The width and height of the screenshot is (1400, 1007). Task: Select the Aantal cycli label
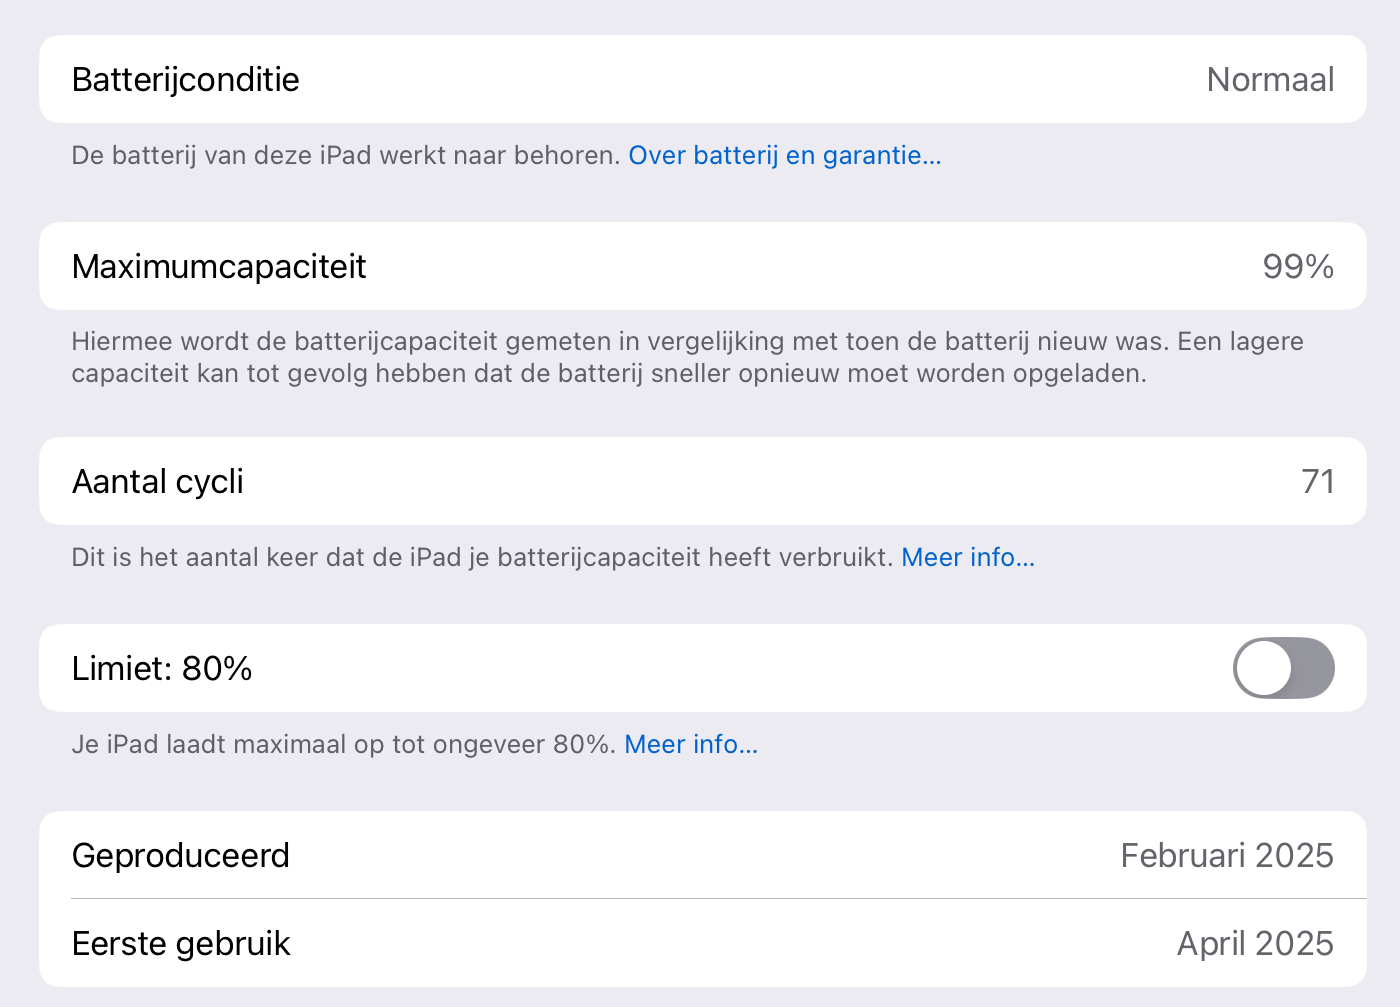[x=158, y=482]
